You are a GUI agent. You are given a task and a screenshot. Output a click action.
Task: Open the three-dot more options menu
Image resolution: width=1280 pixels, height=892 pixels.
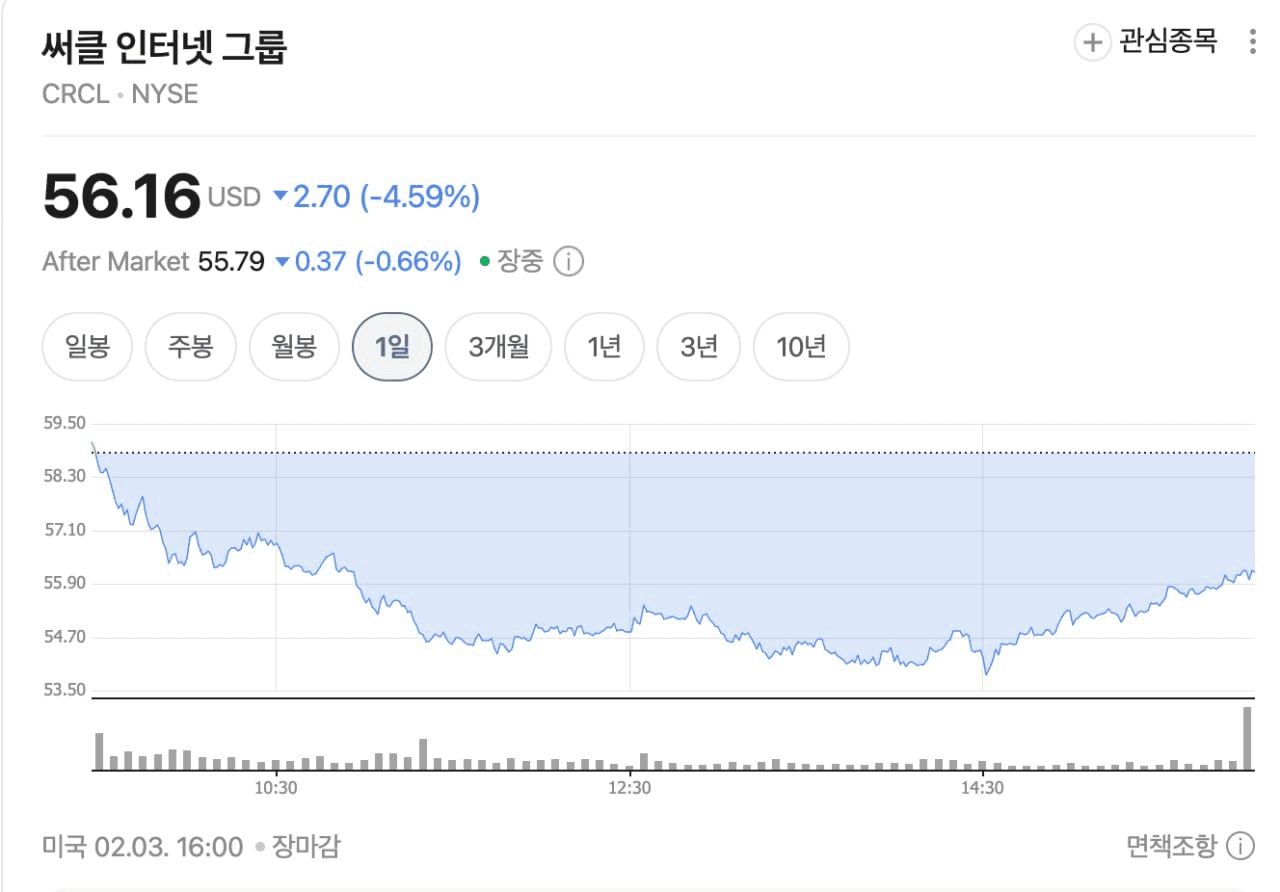coord(1252,43)
